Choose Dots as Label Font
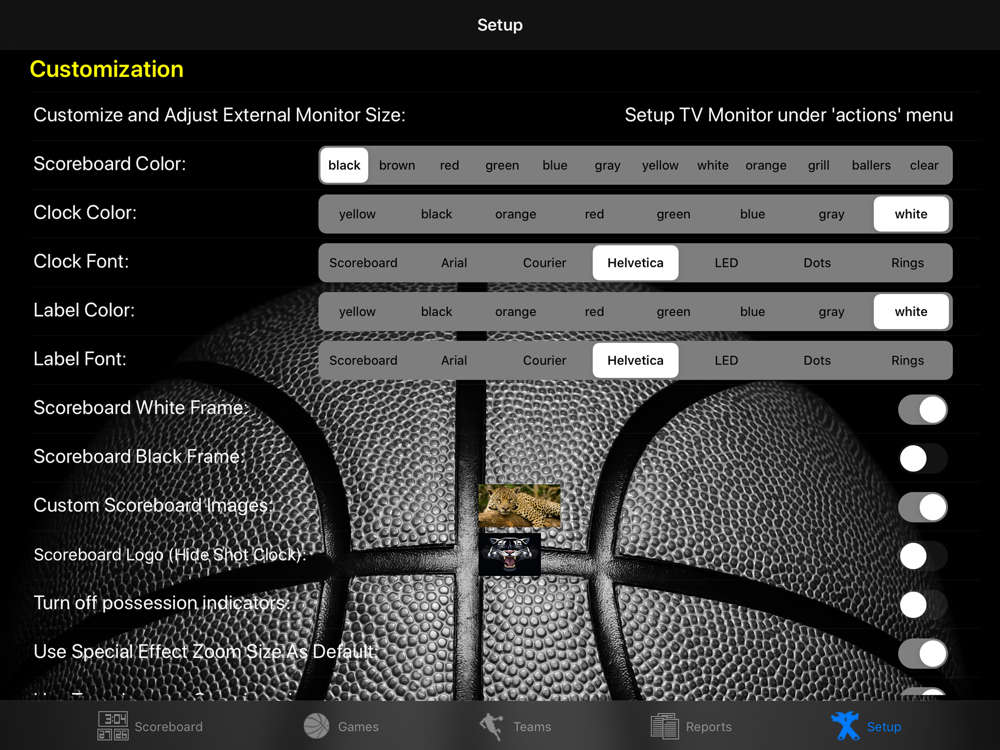This screenshot has width=1000, height=750. pos(817,360)
